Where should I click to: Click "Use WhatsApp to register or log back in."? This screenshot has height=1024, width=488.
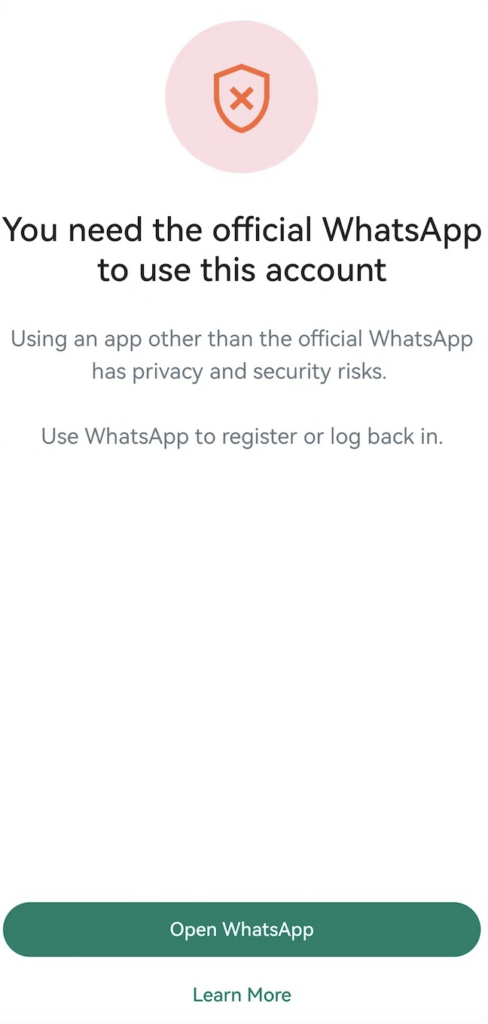(x=242, y=436)
